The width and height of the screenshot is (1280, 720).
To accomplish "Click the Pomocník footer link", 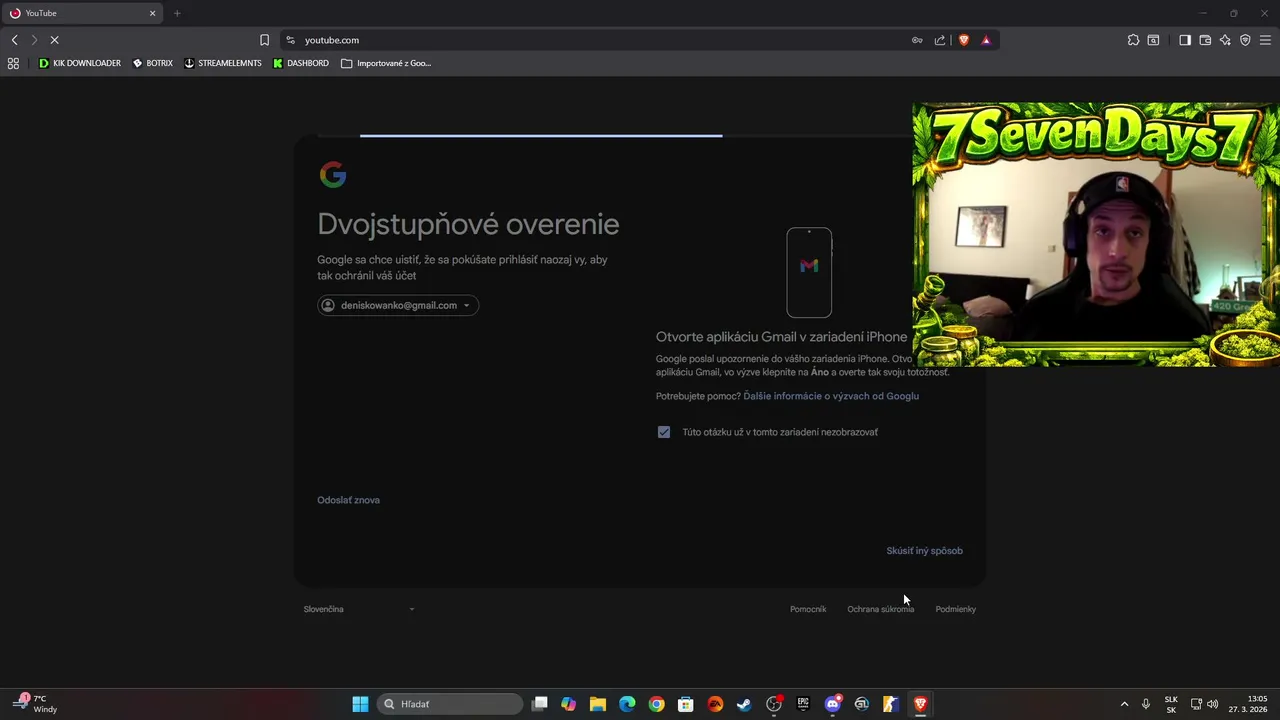I will click(x=808, y=609).
